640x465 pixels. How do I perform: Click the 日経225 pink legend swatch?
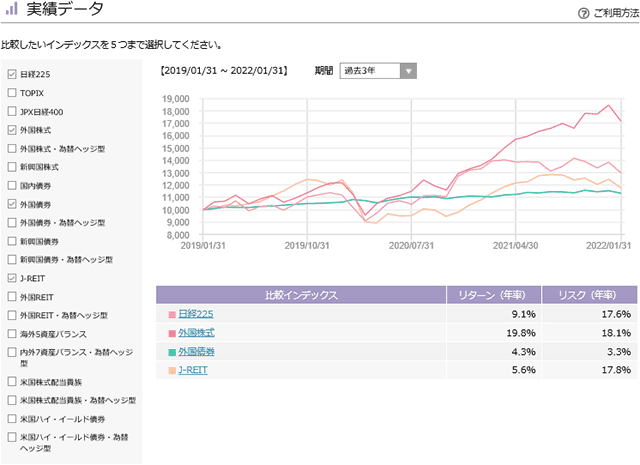coord(172,315)
